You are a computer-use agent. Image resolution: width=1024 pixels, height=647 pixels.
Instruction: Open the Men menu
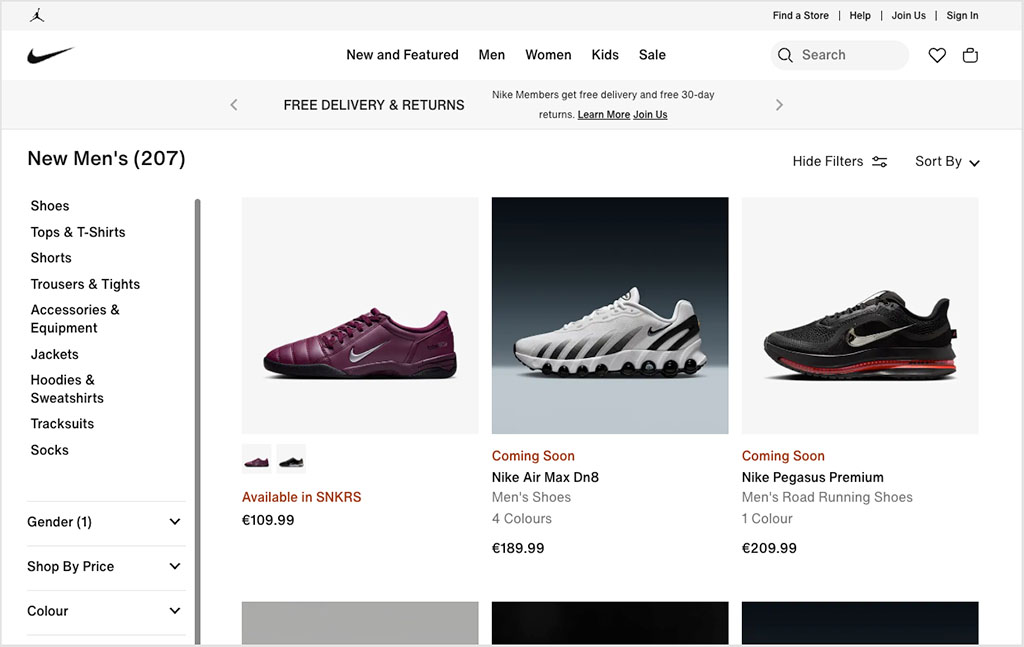pyautogui.click(x=492, y=55)
